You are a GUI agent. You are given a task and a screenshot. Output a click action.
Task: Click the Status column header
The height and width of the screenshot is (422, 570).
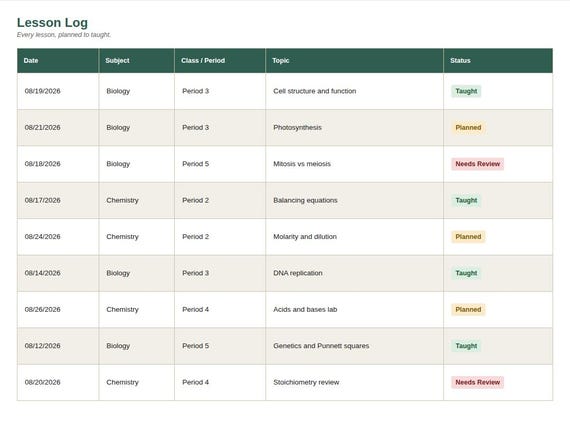click(498, 61)
